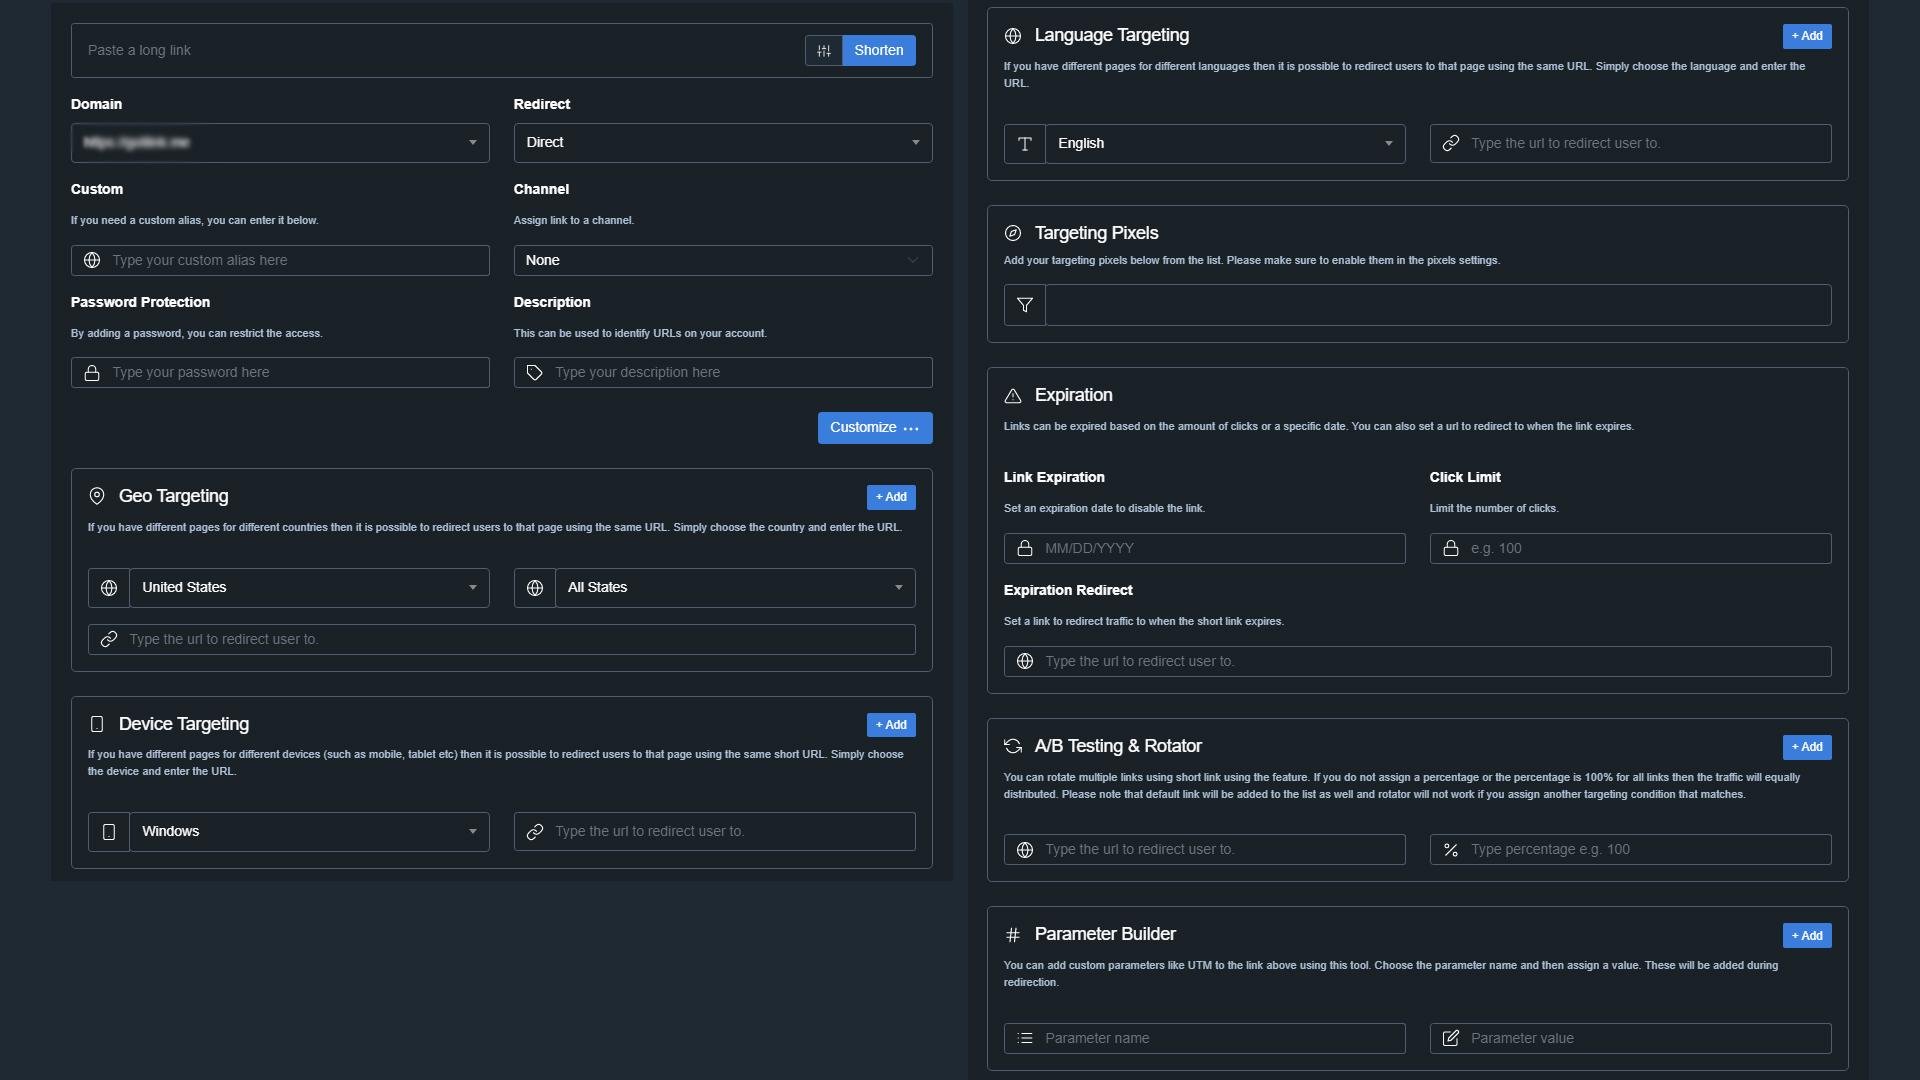This screenshot has width=1920, height=1080.
Task: Add a new Parameter Builder entry
Action: (x=1806, y=936)
